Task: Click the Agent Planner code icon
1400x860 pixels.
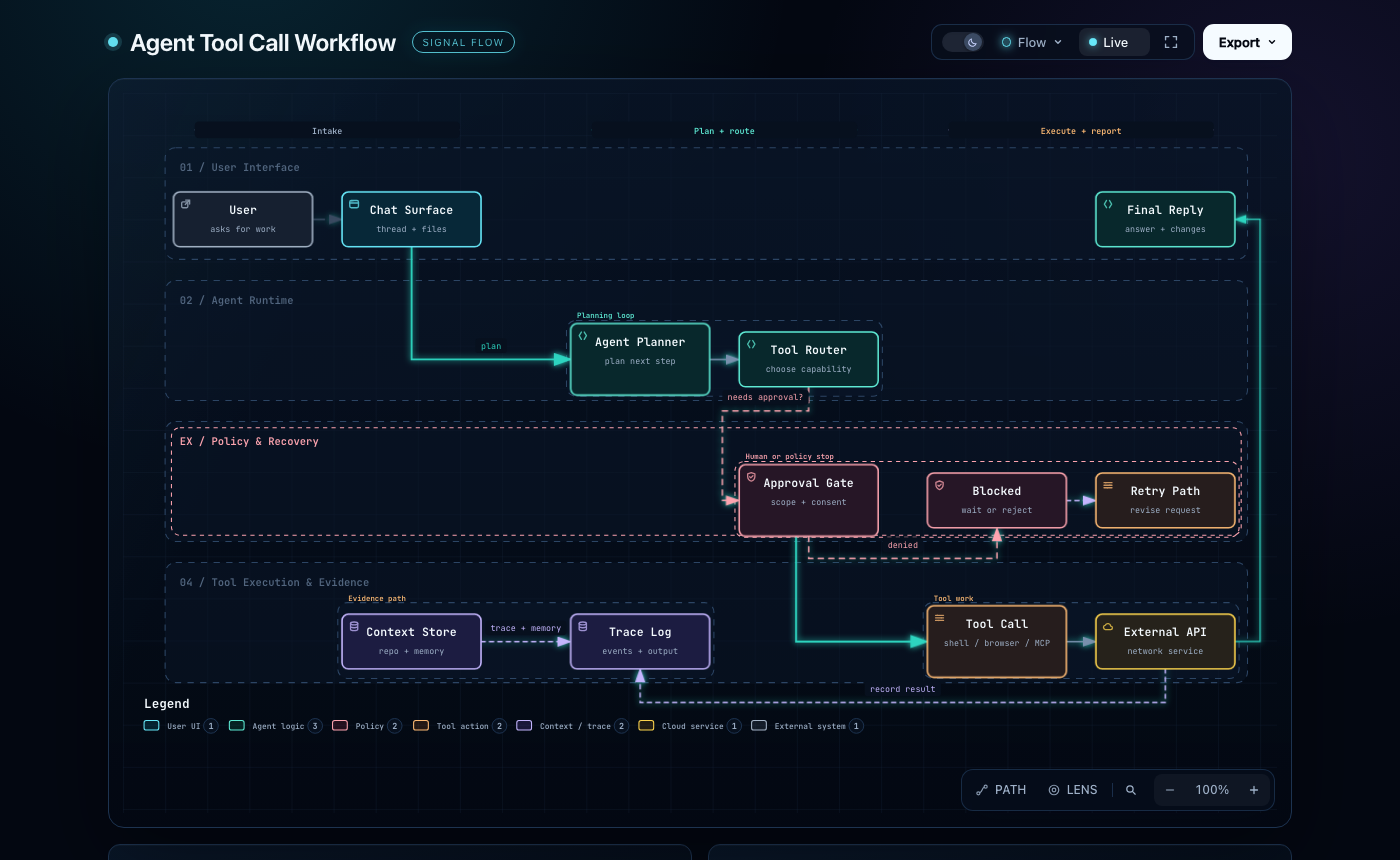Action: point(583,336)
